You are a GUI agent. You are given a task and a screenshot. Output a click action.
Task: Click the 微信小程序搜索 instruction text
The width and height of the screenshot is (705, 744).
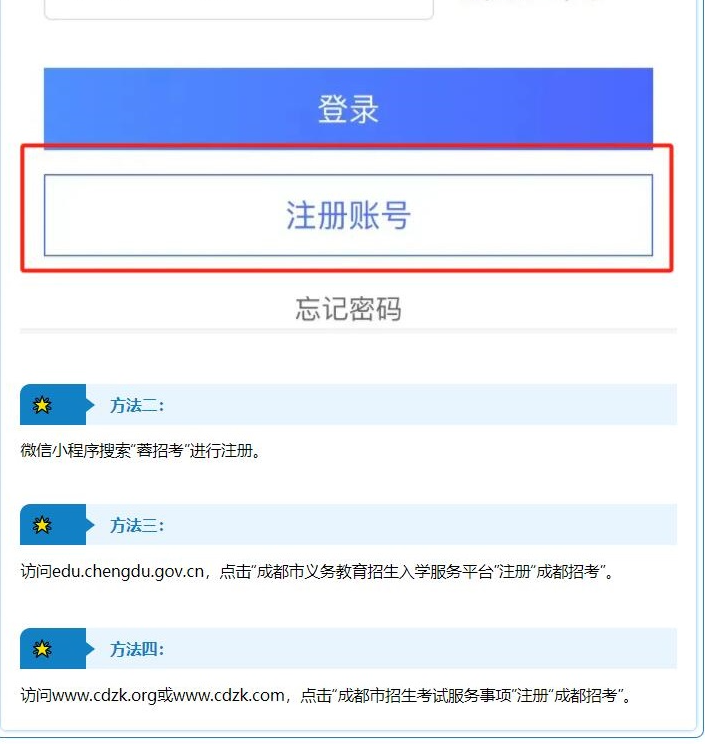(75, 450)
